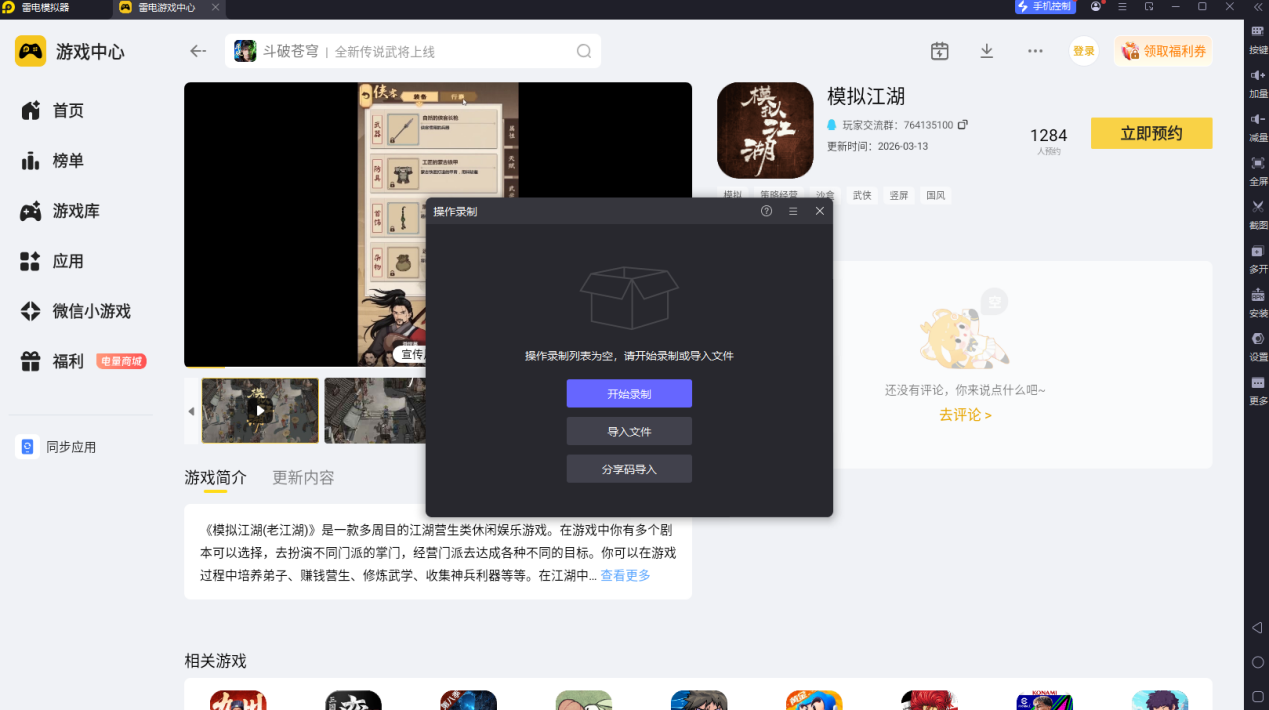Click 领取福利券 coupon button

click(x=1163, y=51)
